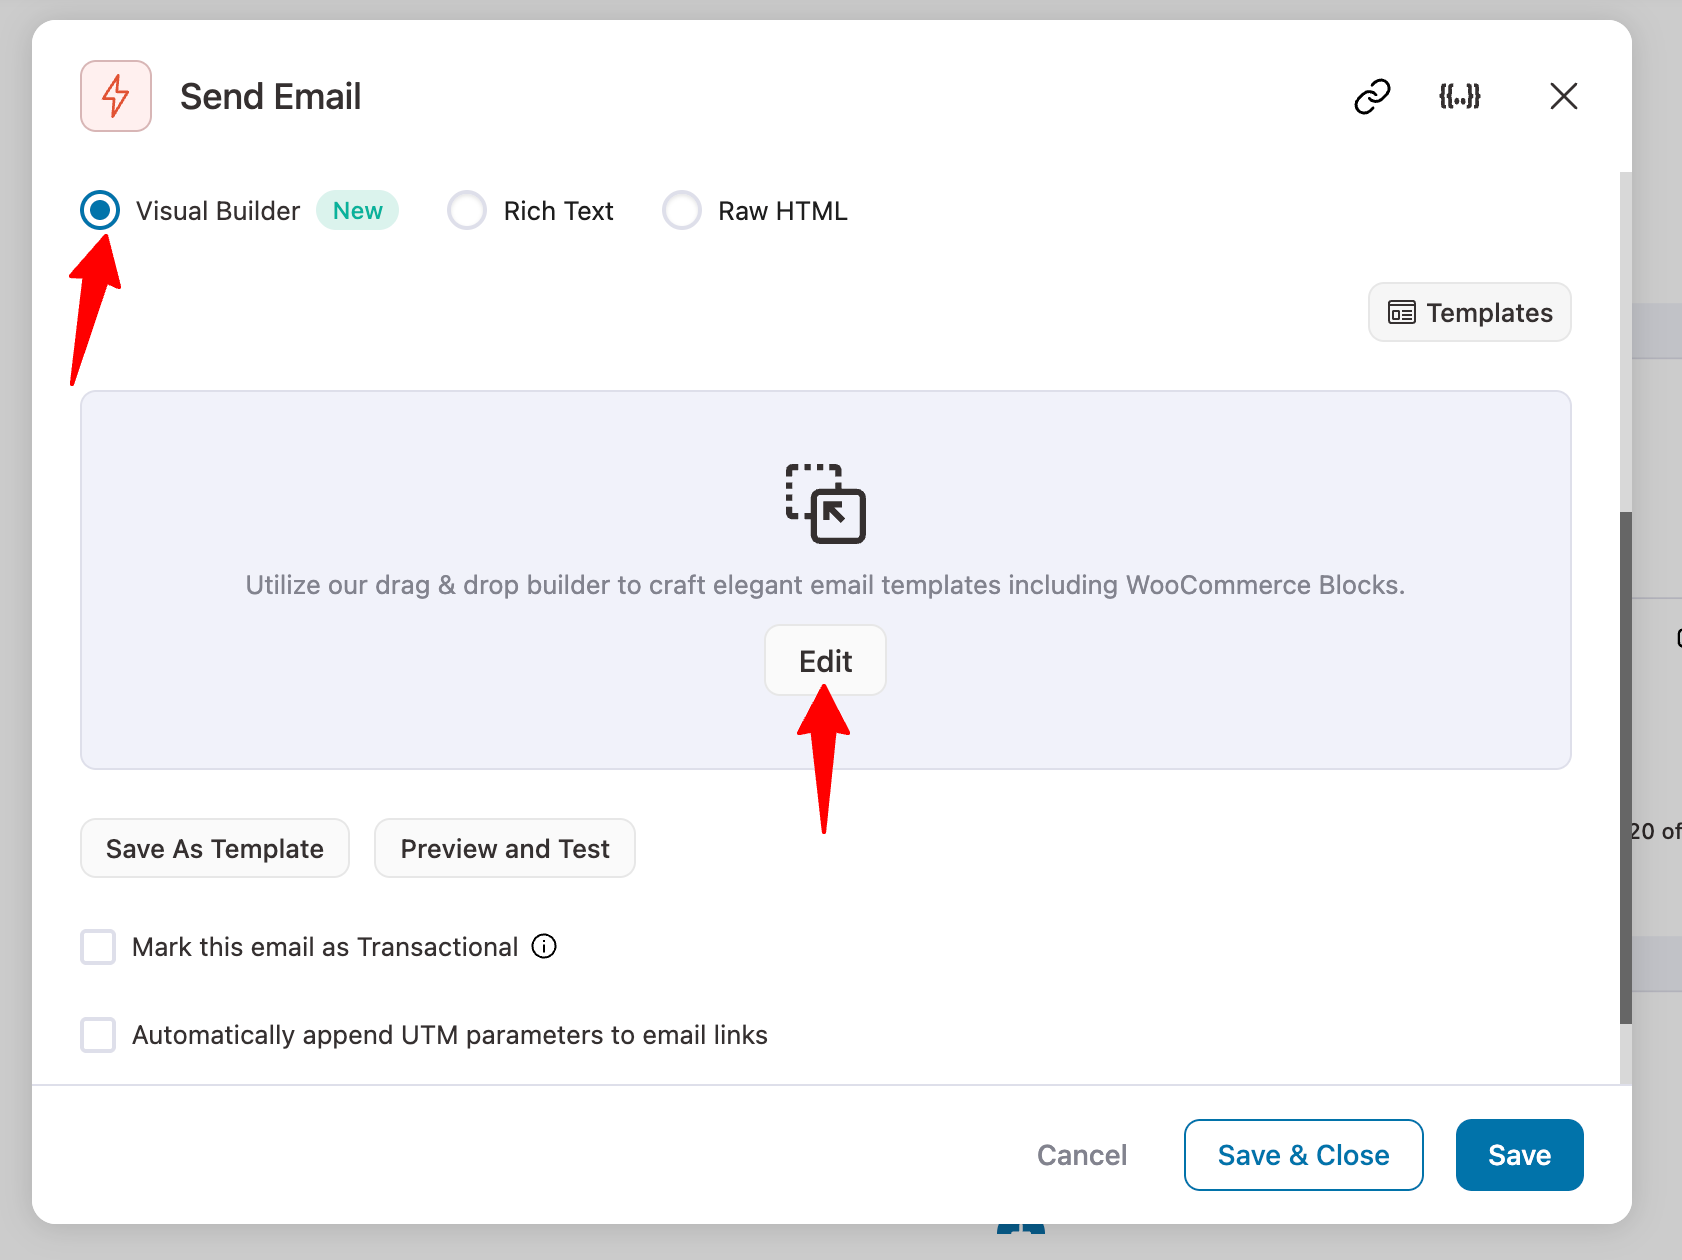Select the Raw HTML option
Image resolution: width=1682 pixels, height=1260 pixels.
(x=681, y=210)
